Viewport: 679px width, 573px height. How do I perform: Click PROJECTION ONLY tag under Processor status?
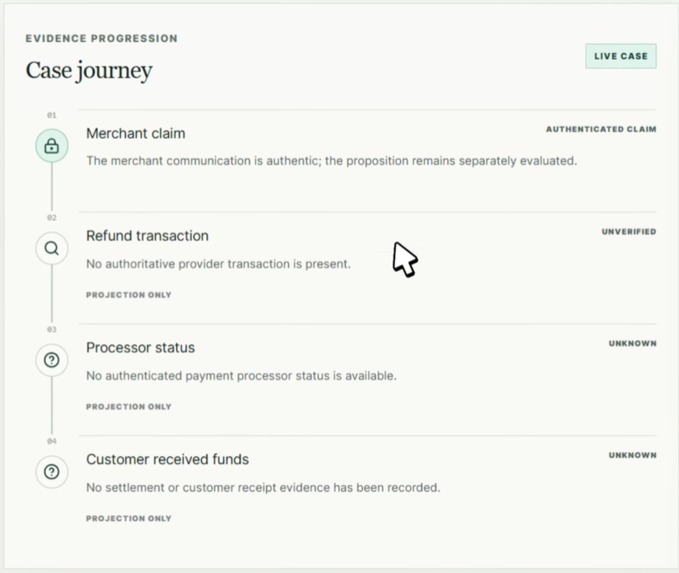129,407
